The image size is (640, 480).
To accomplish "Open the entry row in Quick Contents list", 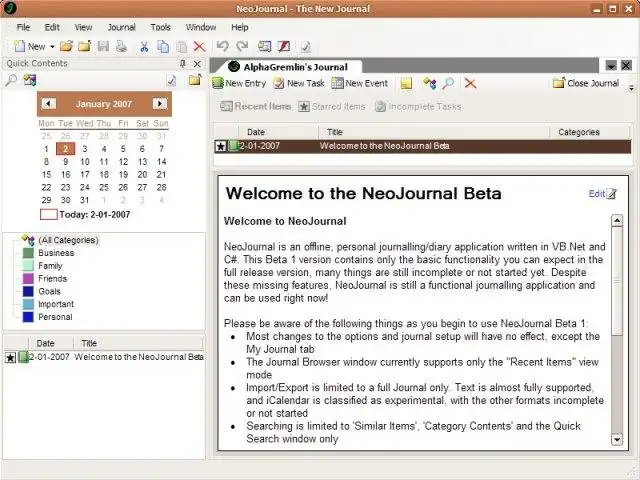I will 104,357.
